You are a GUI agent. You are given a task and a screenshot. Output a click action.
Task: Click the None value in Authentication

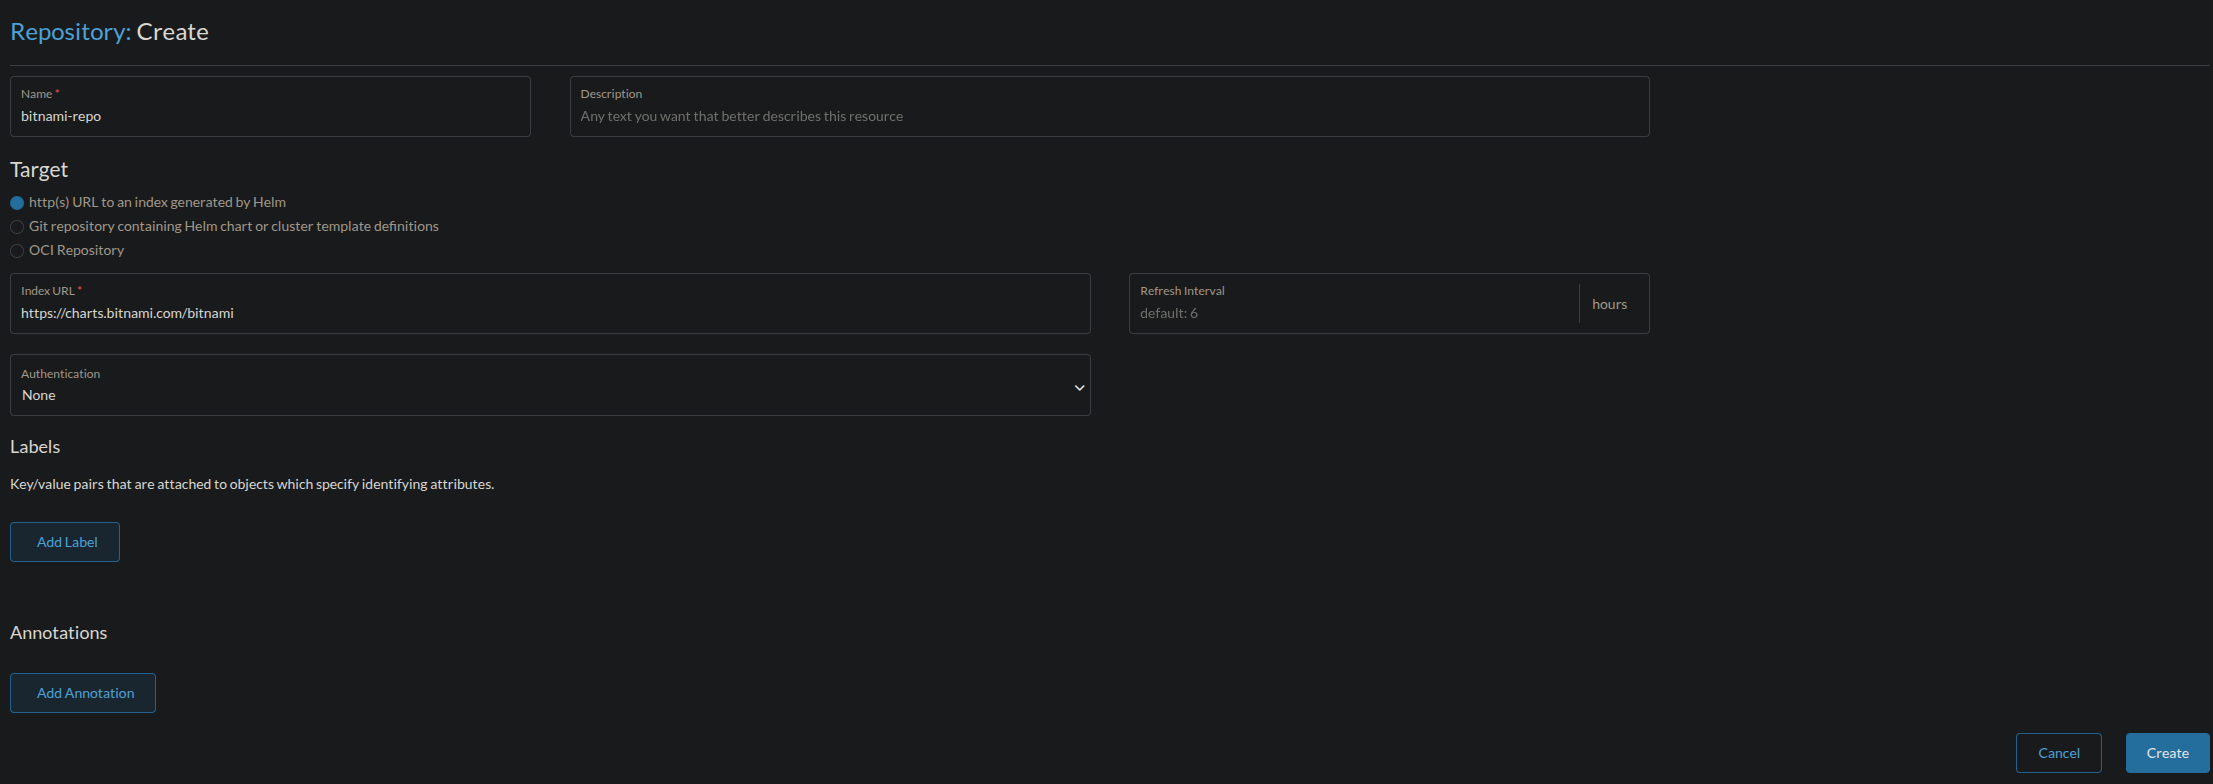point(39,395)
